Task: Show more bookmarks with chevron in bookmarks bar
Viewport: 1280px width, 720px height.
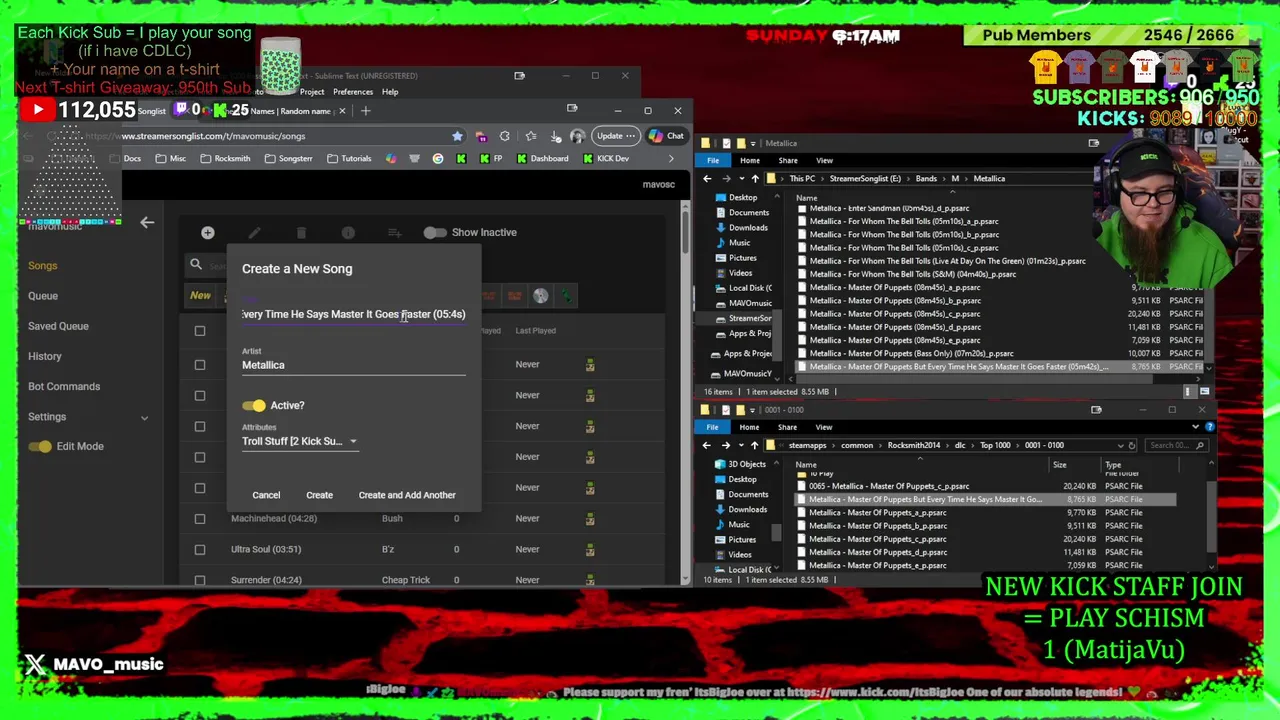Action: [x=671, y=158]
